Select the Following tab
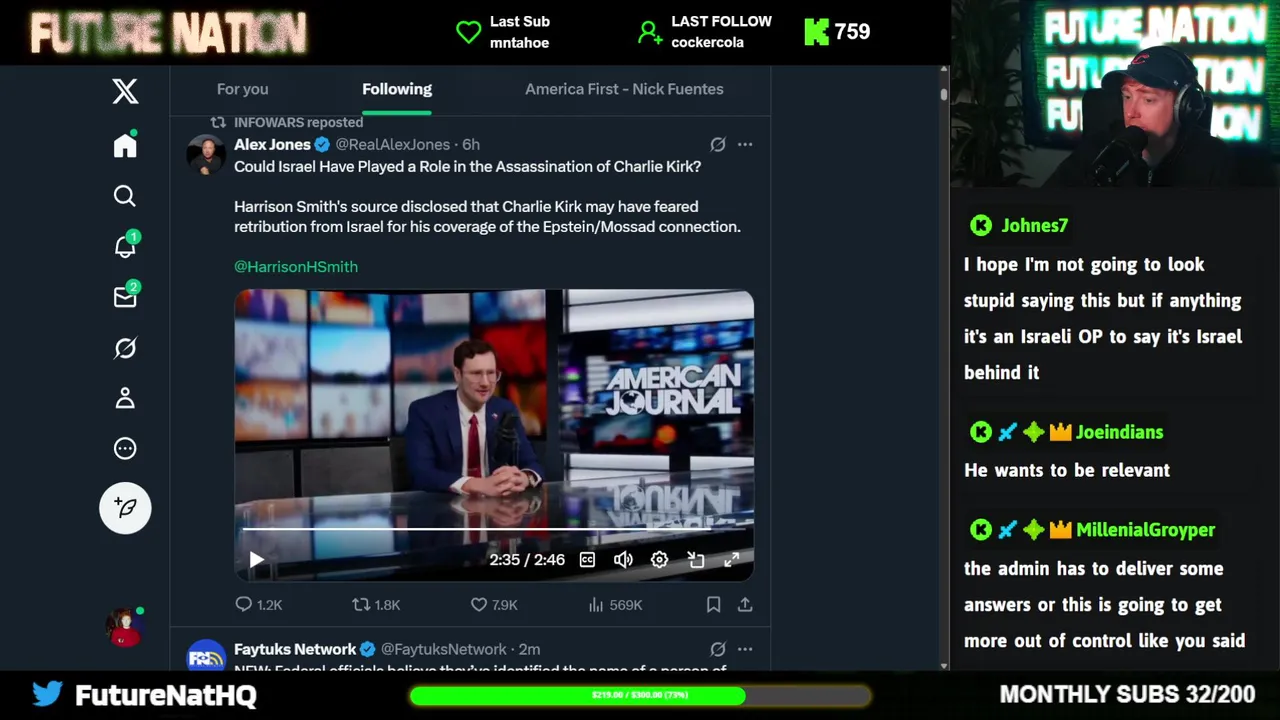1280x720 pixels. click(x=397, y=89)
